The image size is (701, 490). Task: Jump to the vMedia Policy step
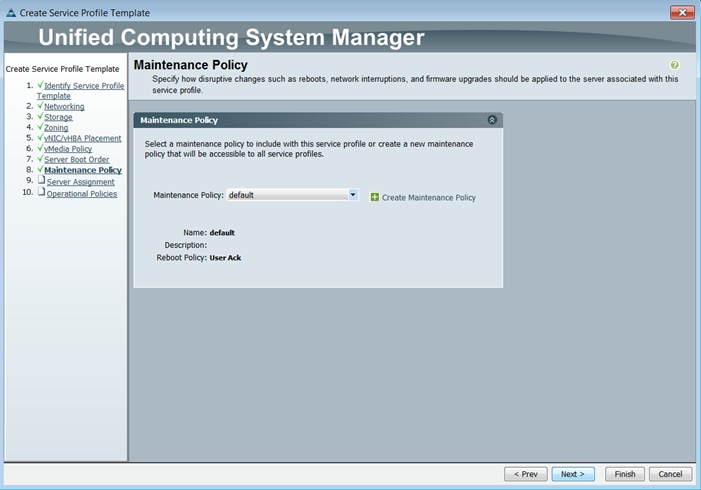tap(68, 149)
